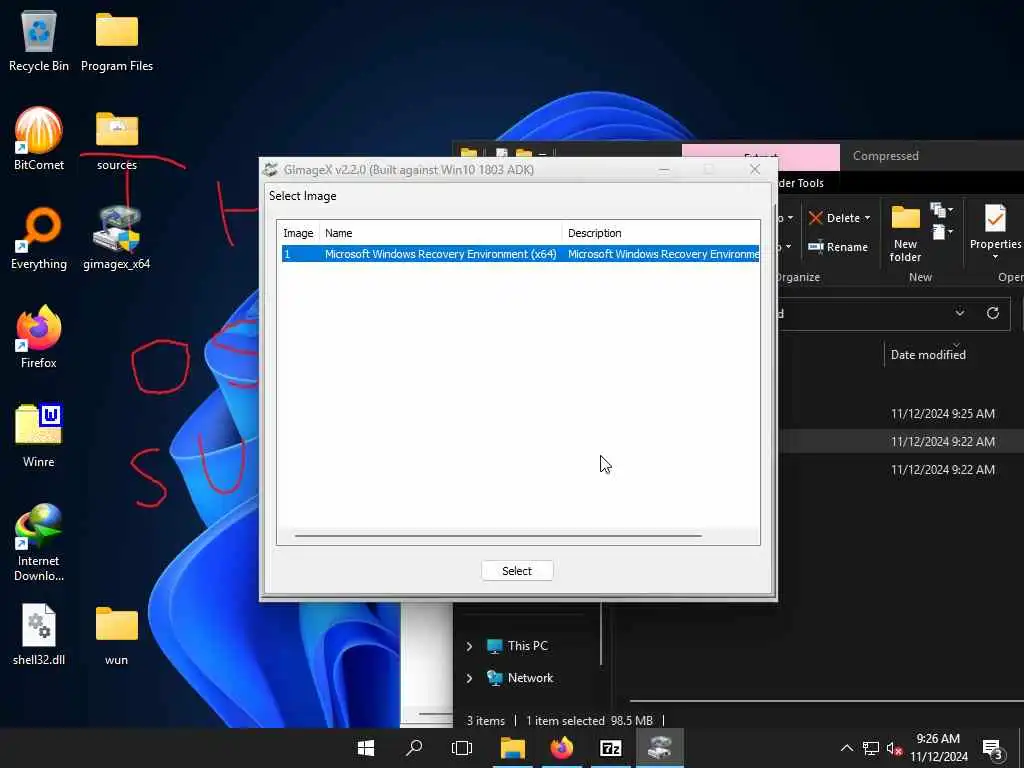Launch BitComet from the desktop
Screen dimensions: 1024x768
pyautogui.click(x=39, y=138)
